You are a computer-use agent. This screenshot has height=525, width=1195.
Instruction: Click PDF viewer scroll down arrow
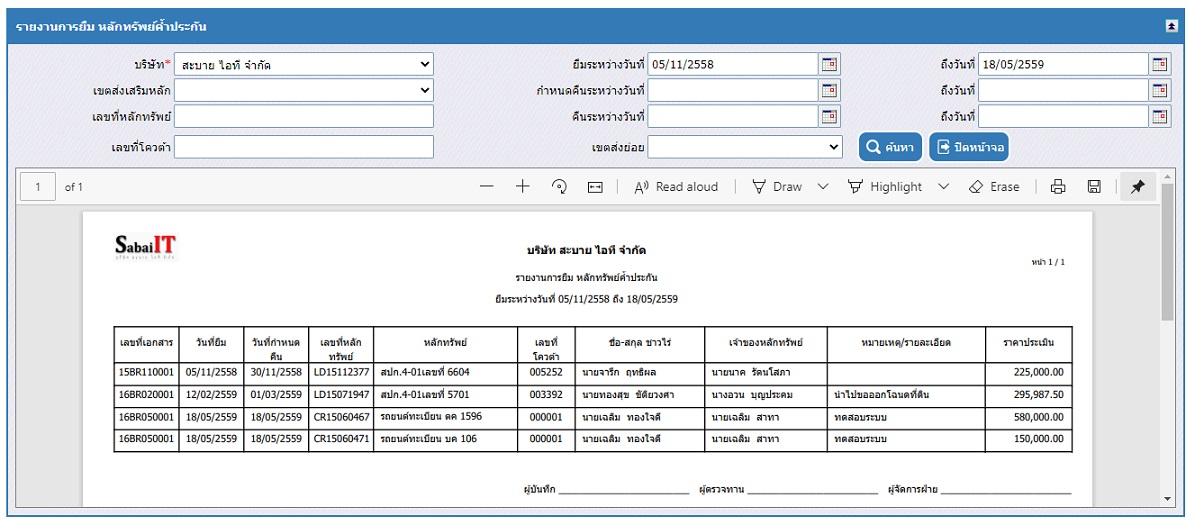(x=1168, y=498)
